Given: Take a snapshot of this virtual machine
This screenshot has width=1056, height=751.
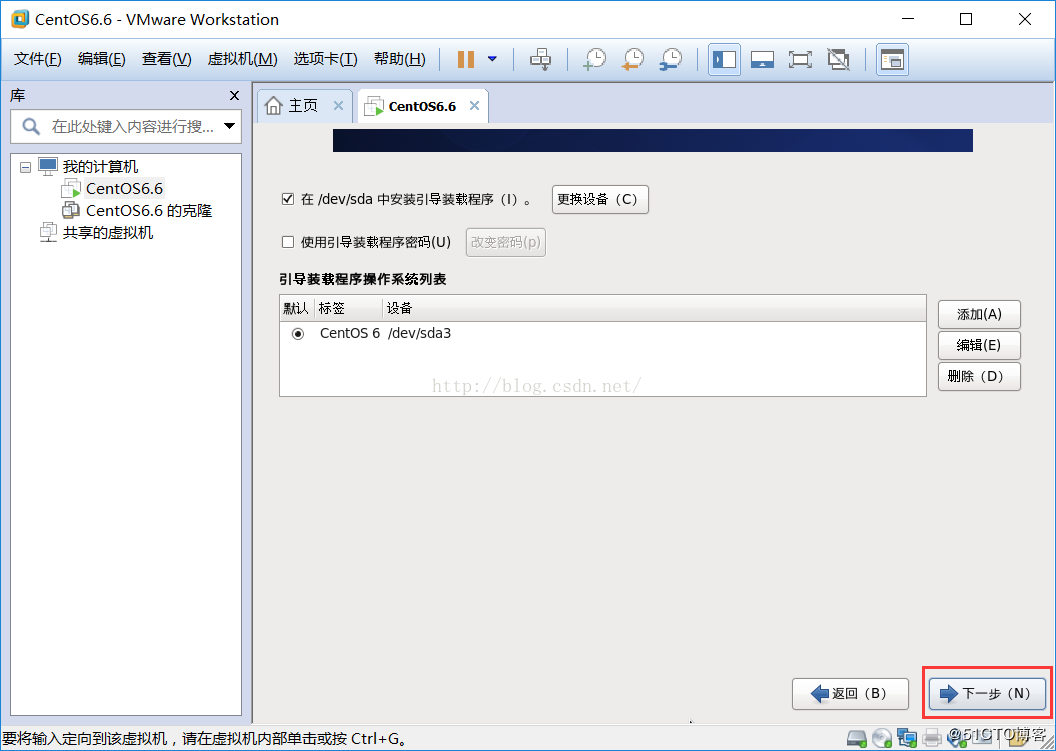Looking at the screenshot, I should pos(594,59).
